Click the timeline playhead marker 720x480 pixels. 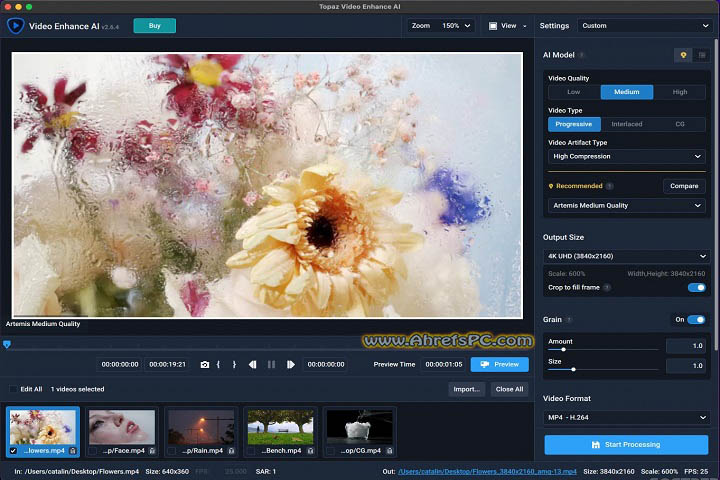click(7, 344)
